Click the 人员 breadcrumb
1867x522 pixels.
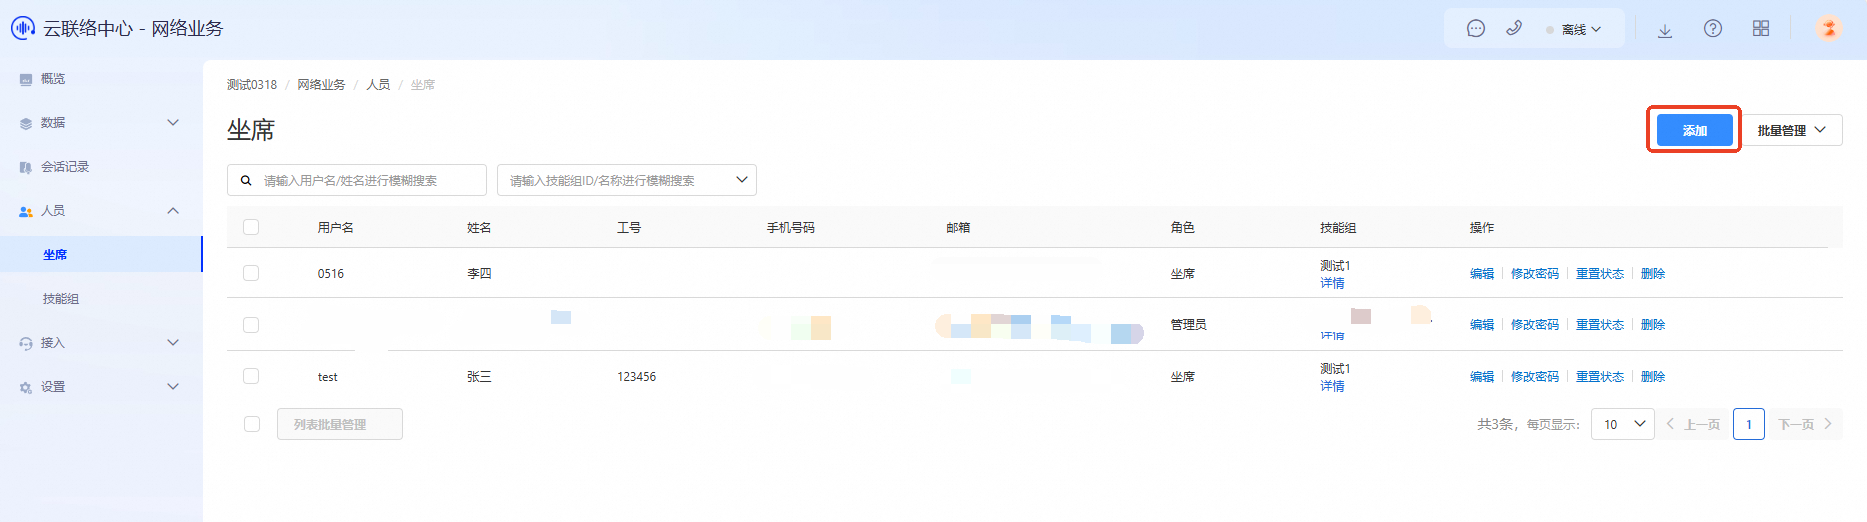coord(378,85)
